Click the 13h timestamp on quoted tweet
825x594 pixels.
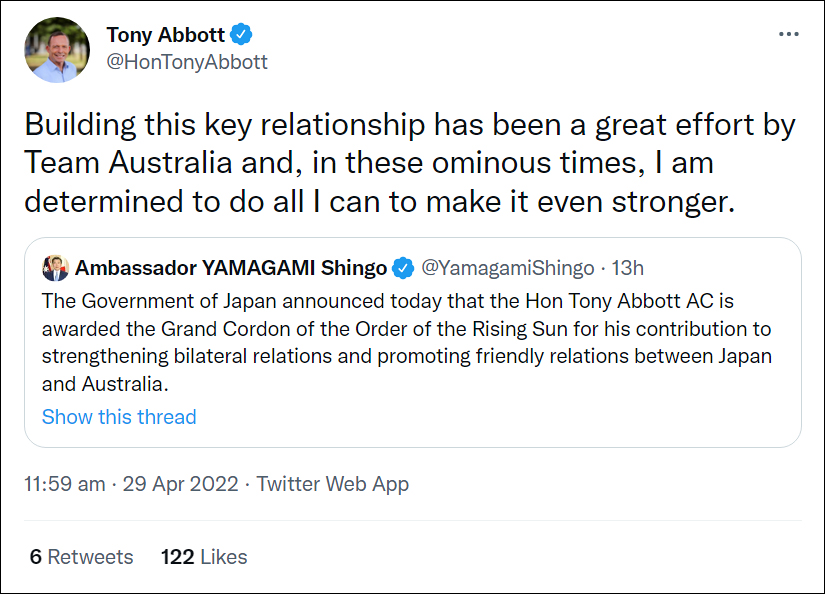click(x=627, y=268)
